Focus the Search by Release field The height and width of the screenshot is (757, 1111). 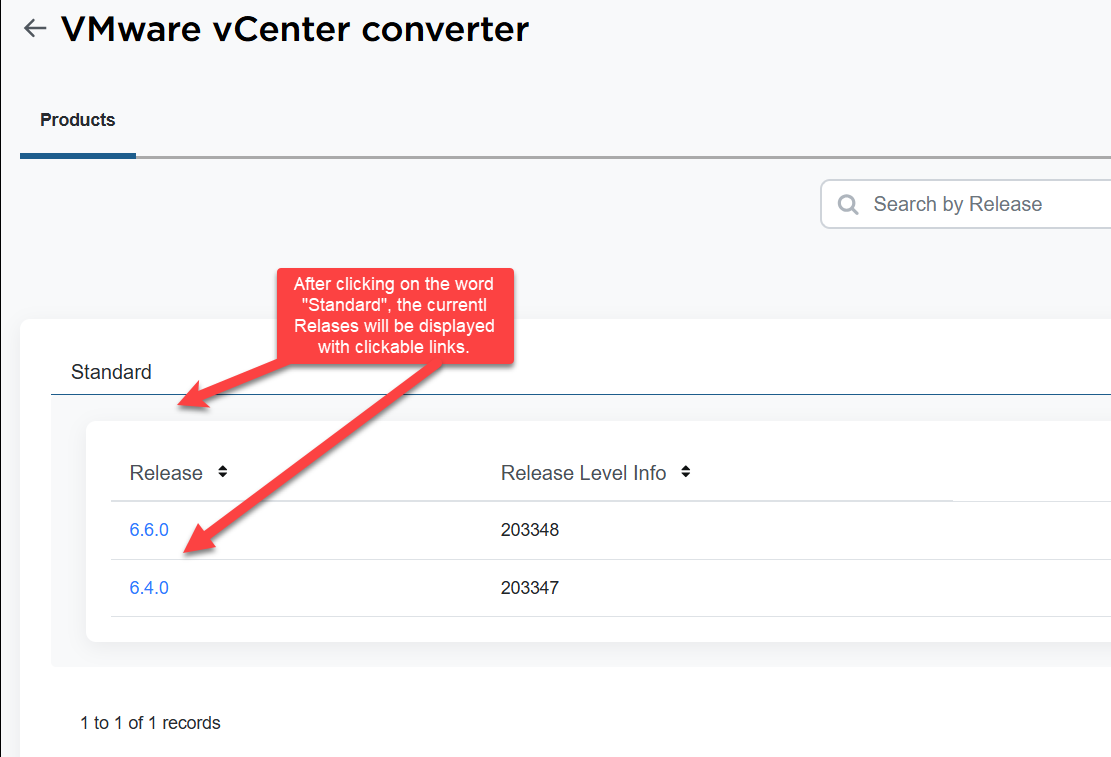click(x=966, y=204)
